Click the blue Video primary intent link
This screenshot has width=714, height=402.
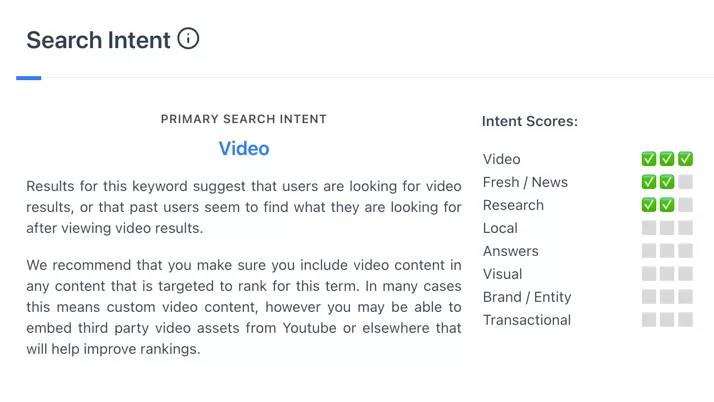(244, 148)
